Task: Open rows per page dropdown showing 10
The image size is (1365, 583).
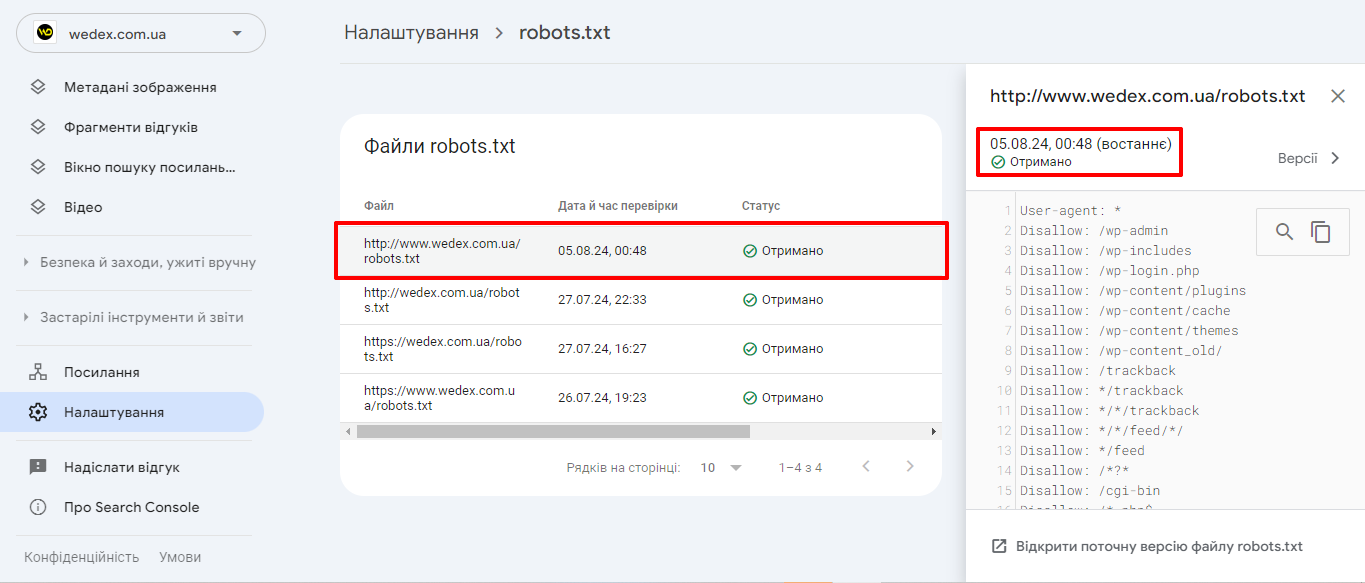Action: pyautogui.click(x=721, y=467)
